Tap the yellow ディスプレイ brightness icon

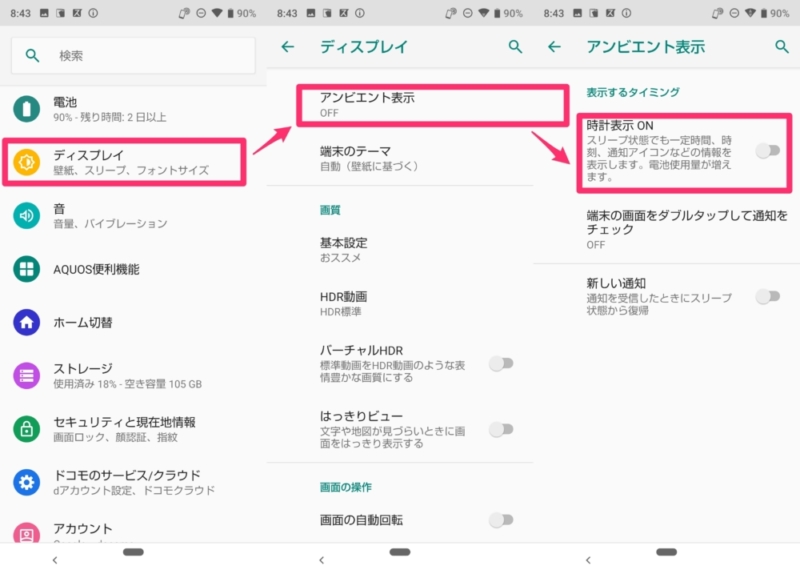pos(27,162)
